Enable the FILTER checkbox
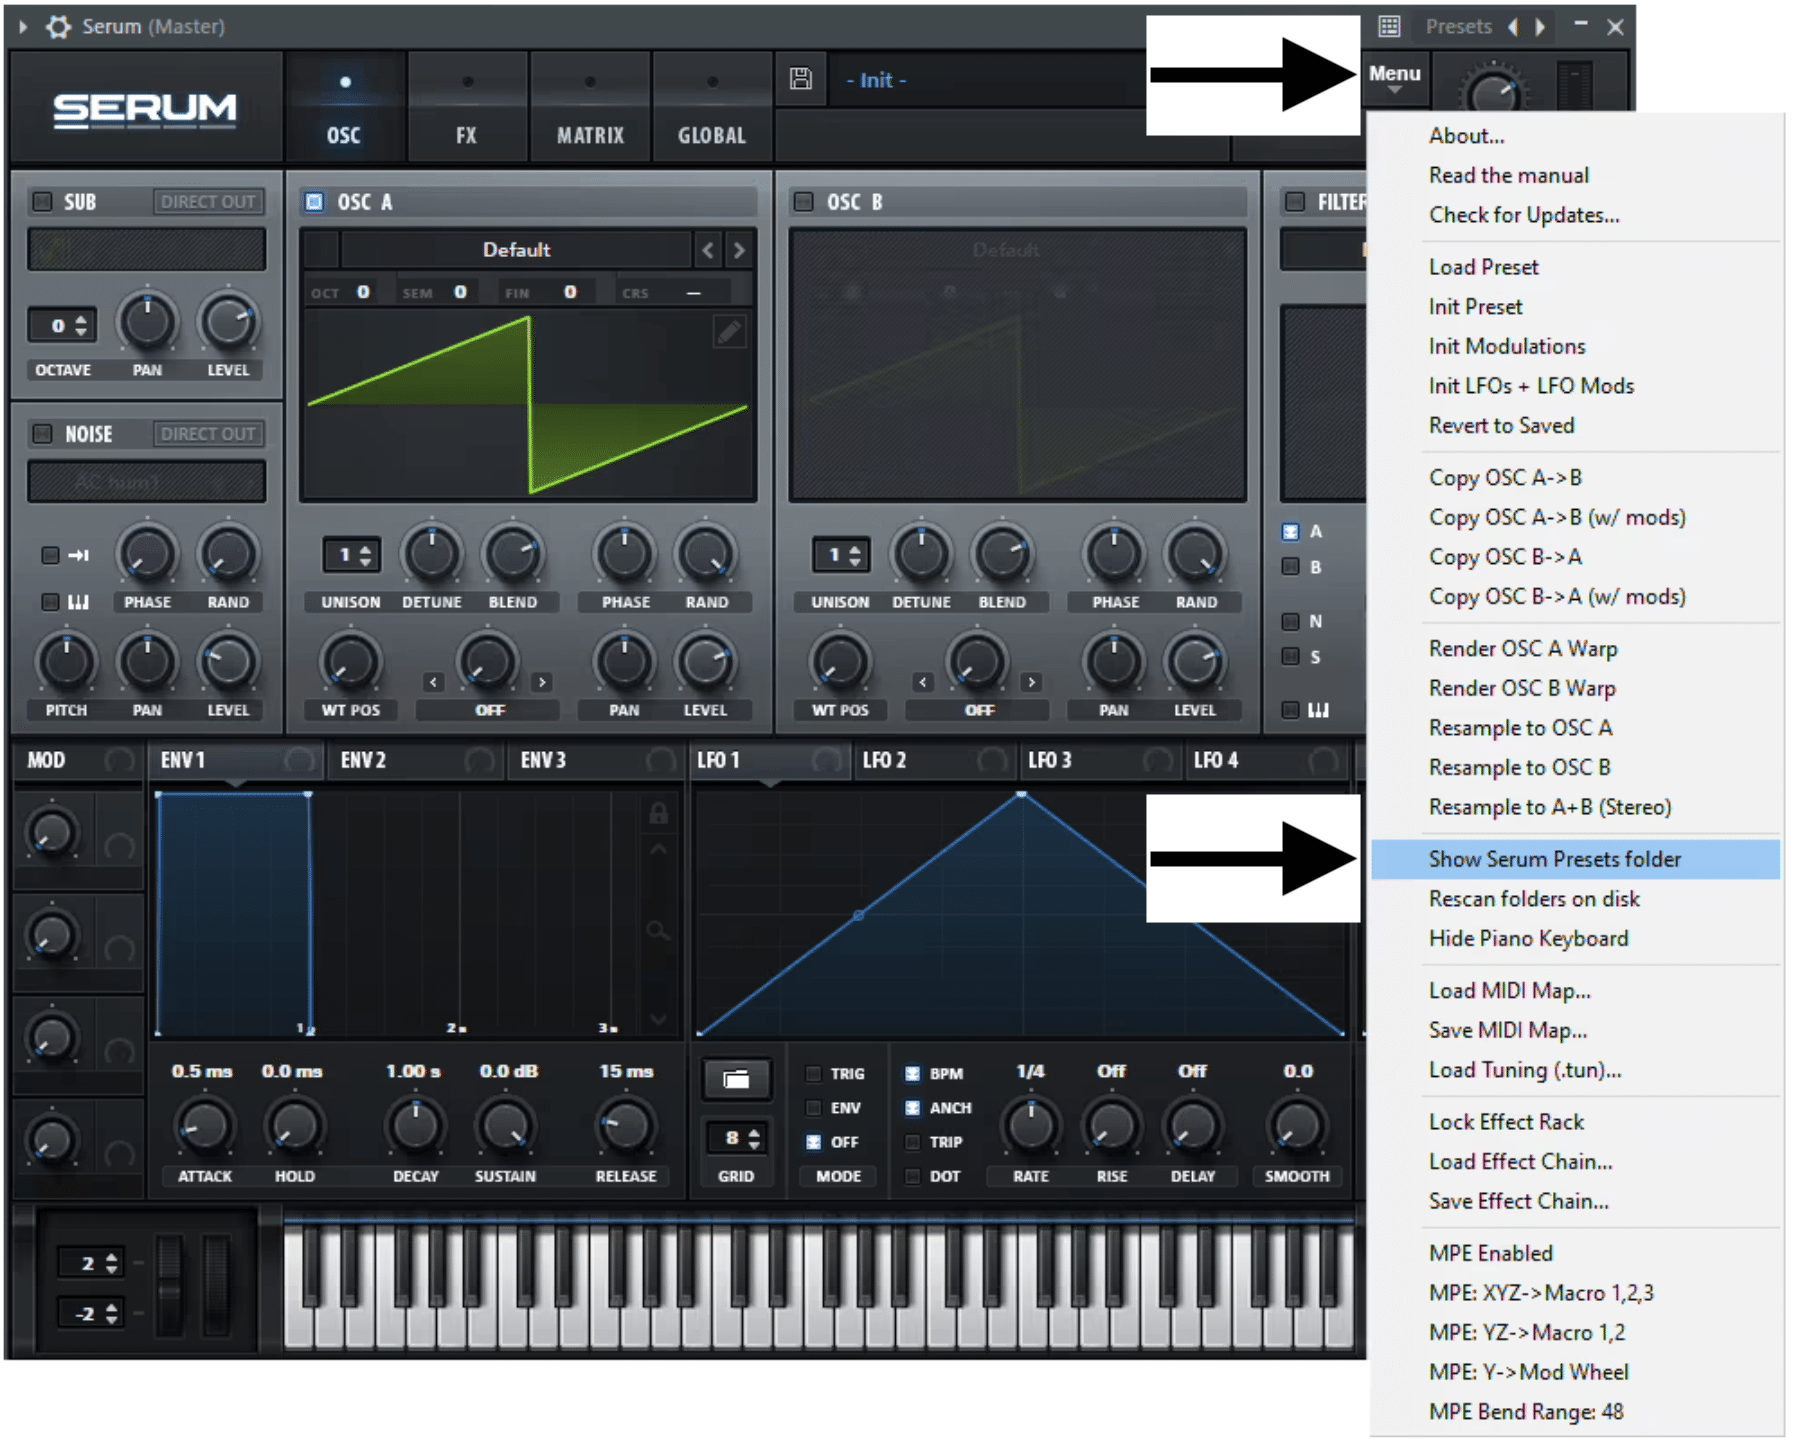This screenshot has width=1796, height=1450. tap(1295, 201)
